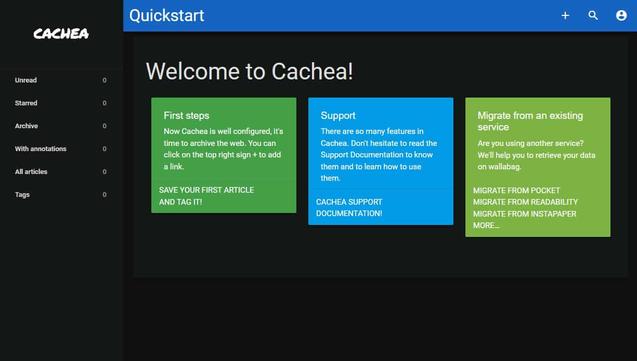Click the Migrate from an existing service heading
Viewport: 637px width, 361px height.
pos(530,121)
